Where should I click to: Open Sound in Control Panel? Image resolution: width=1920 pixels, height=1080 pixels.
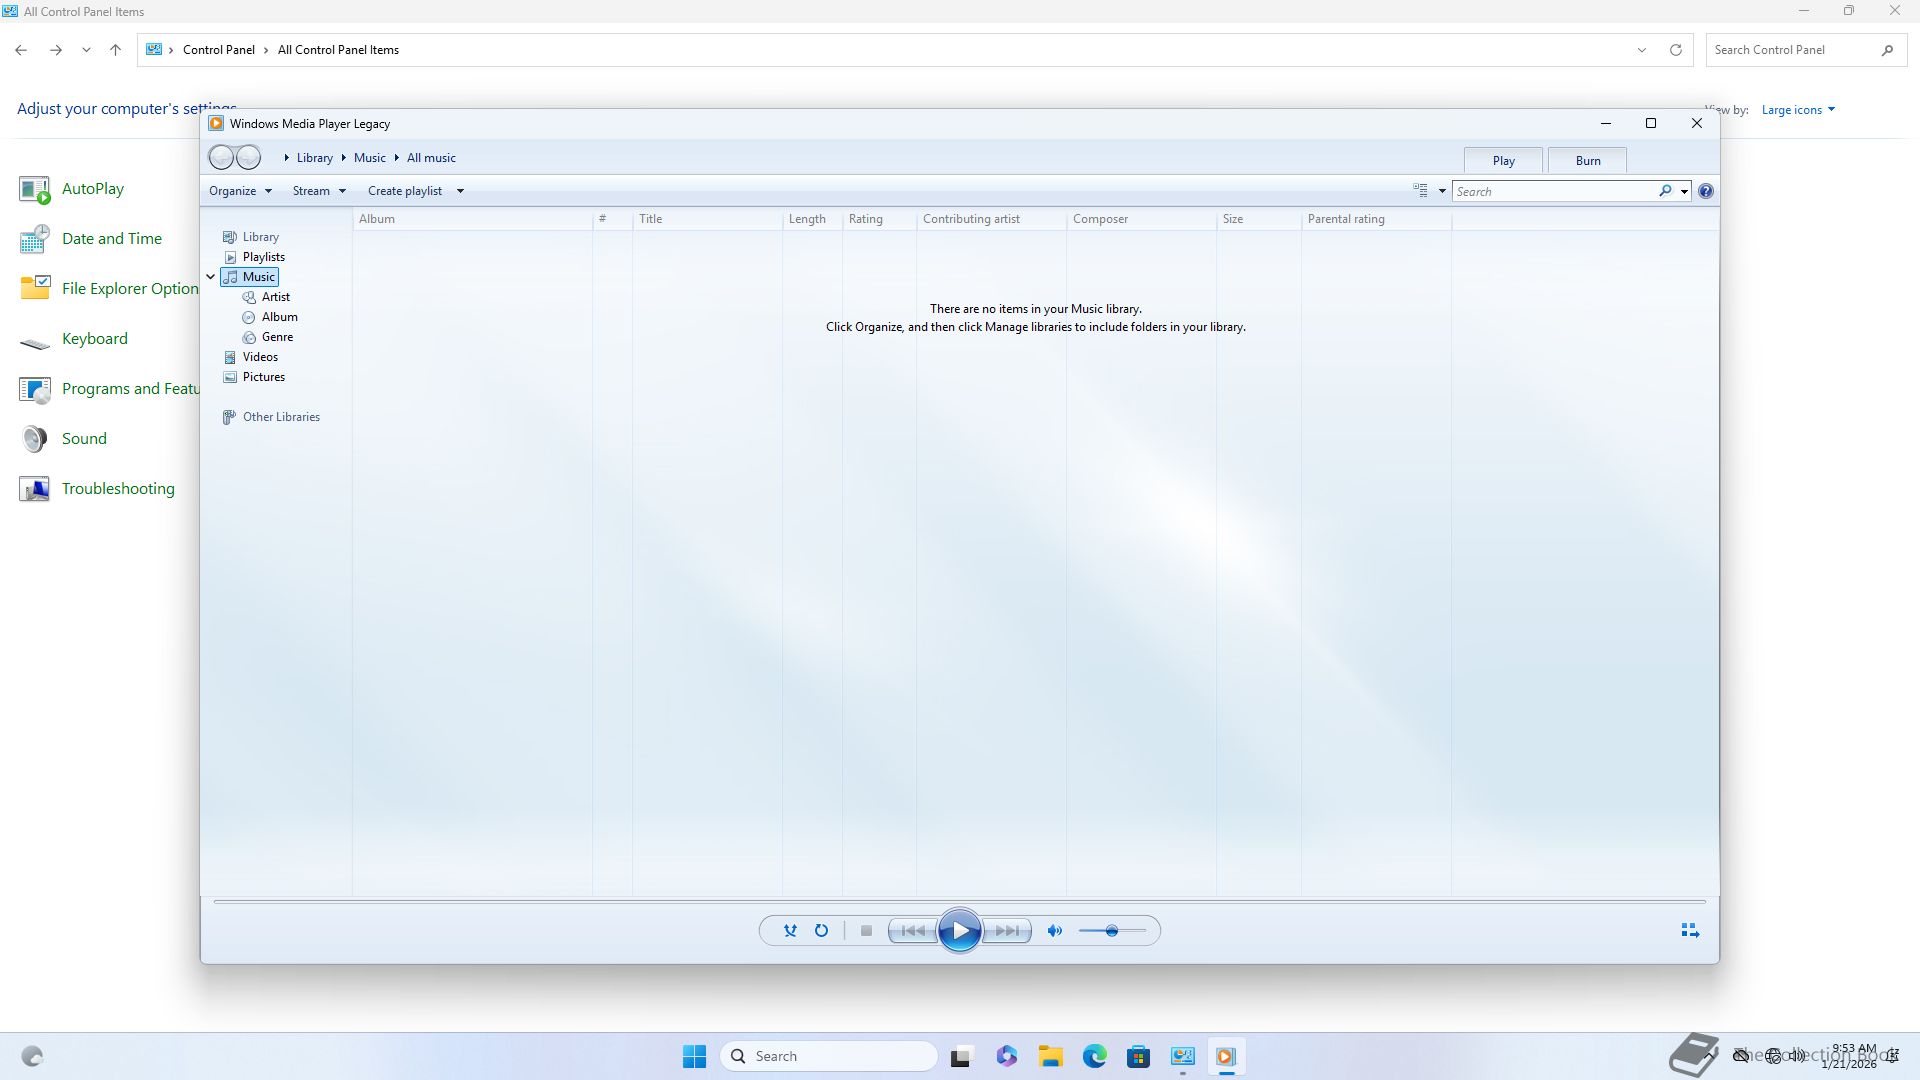point(84,439)
